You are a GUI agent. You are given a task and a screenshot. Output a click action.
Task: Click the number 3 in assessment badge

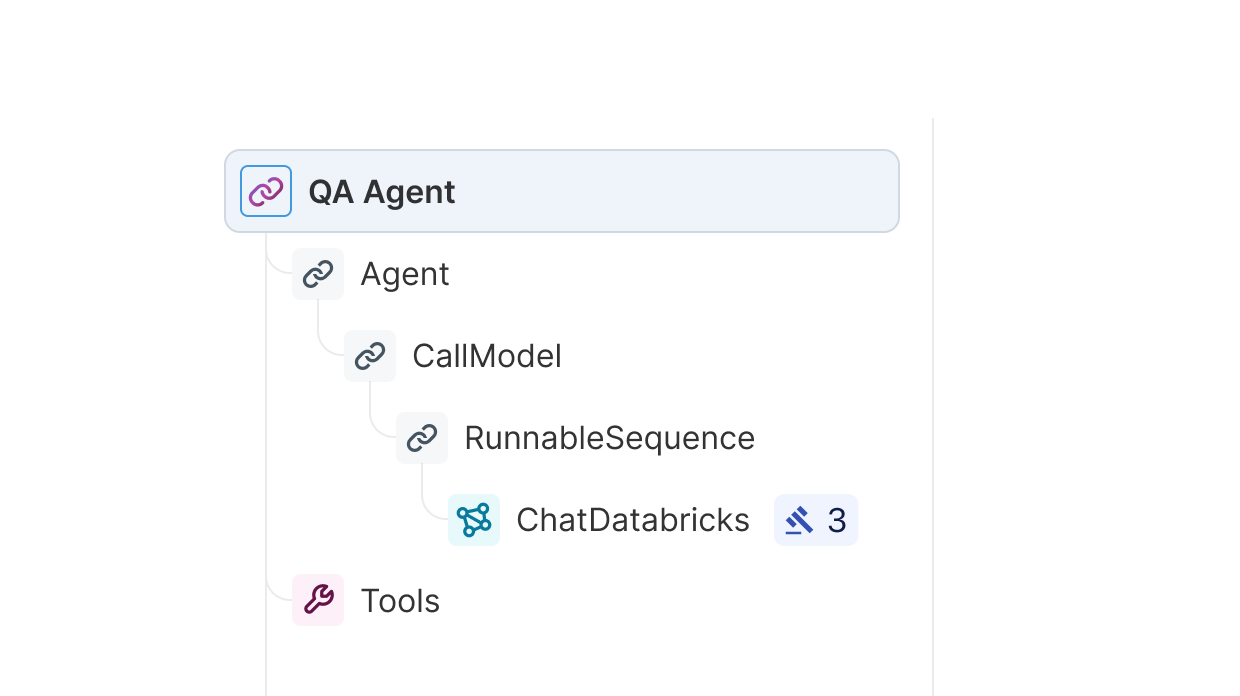pyautogui.click(x=837, y=520)
